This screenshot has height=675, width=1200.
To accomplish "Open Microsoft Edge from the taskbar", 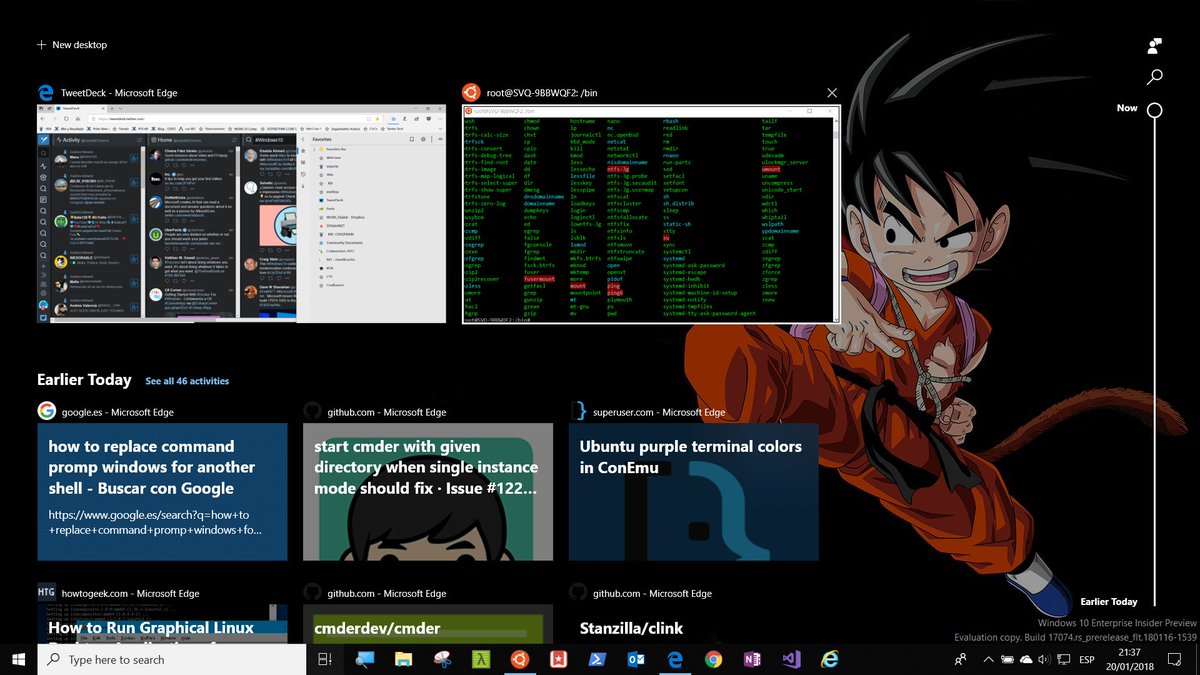I will click(x=675, y=659).
